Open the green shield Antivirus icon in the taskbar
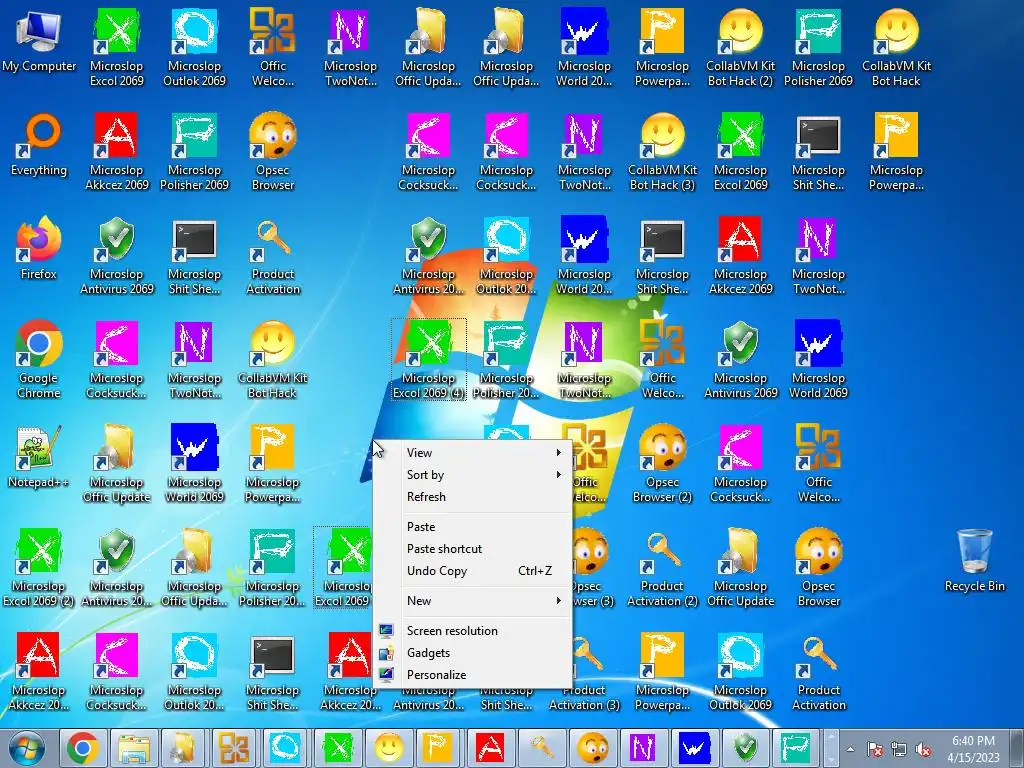The height and width of the screenshot is (768, 1024). pos(745,748)
